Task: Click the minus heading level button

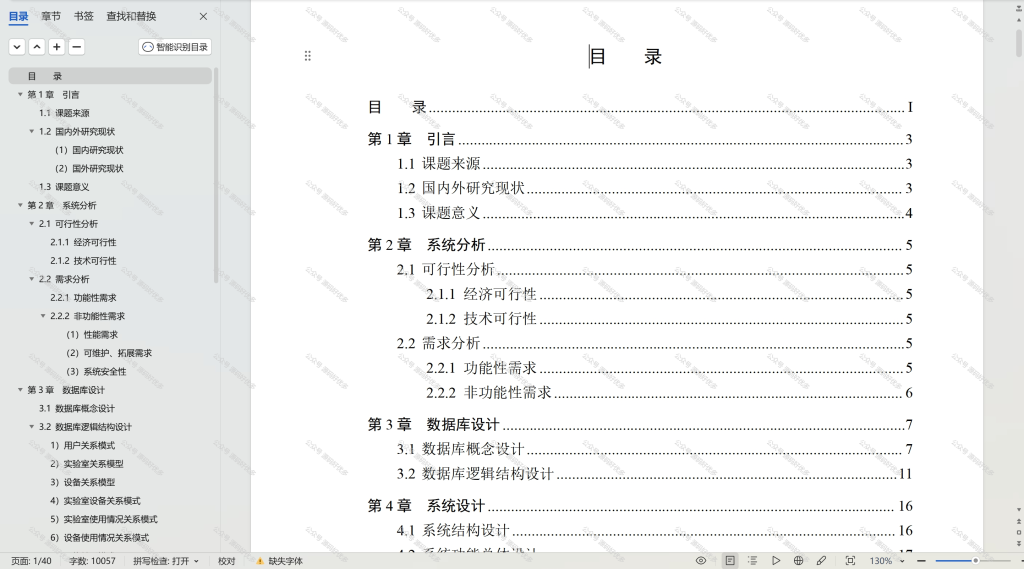Action: pos(76,47)
